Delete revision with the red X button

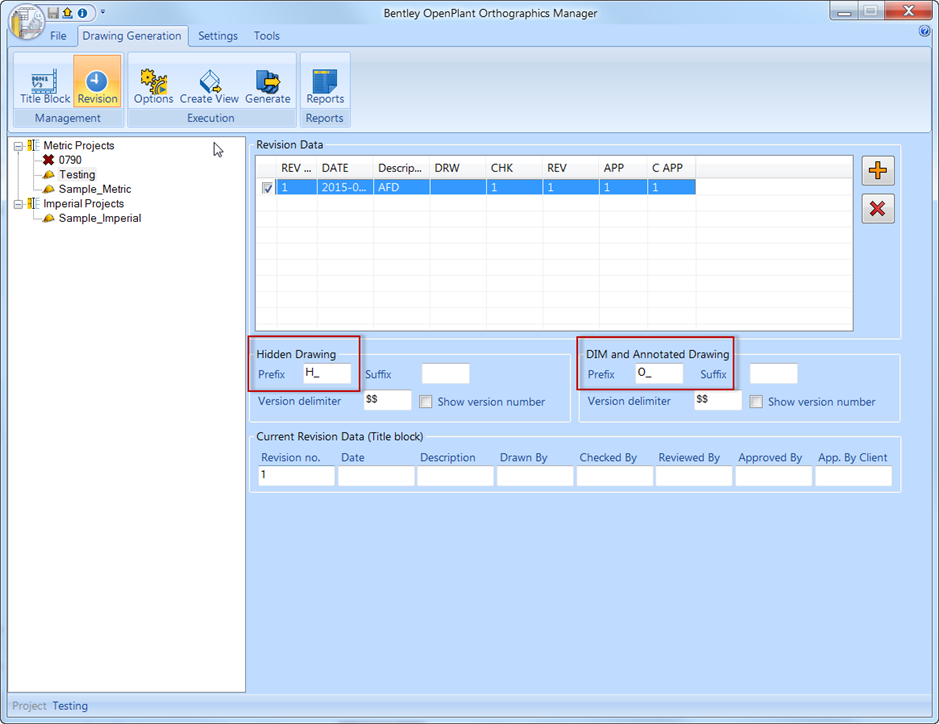click(x=878, y=208)
